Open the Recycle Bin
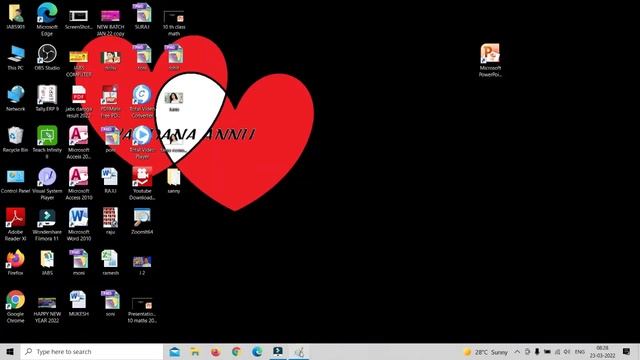 pos(16,139)
